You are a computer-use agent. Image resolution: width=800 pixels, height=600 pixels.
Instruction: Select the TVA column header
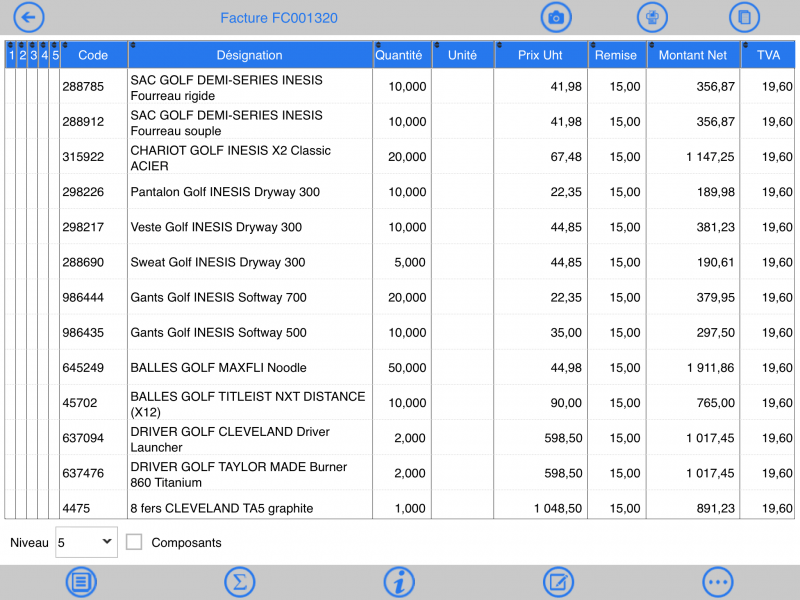[x=768, y=55]
